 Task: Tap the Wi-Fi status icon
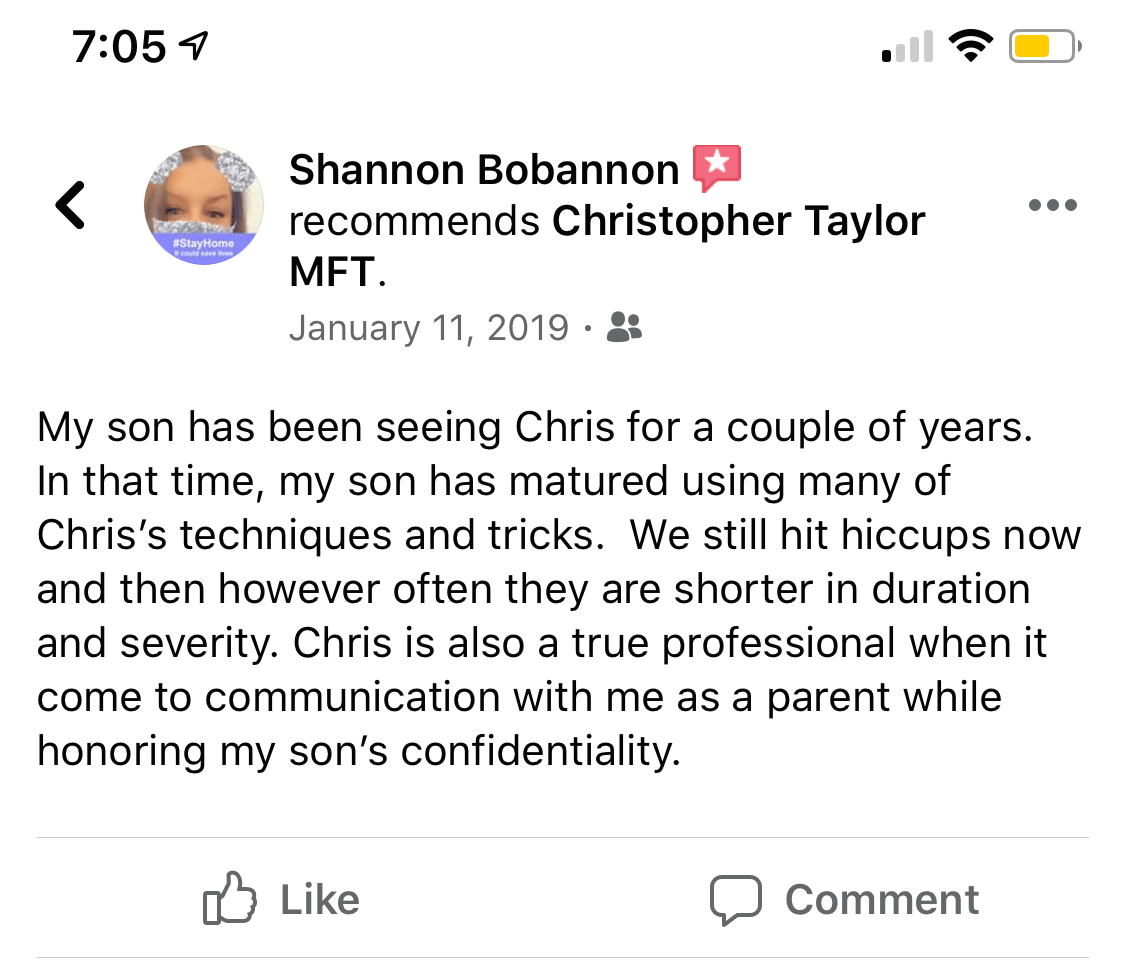coord(970,47)
